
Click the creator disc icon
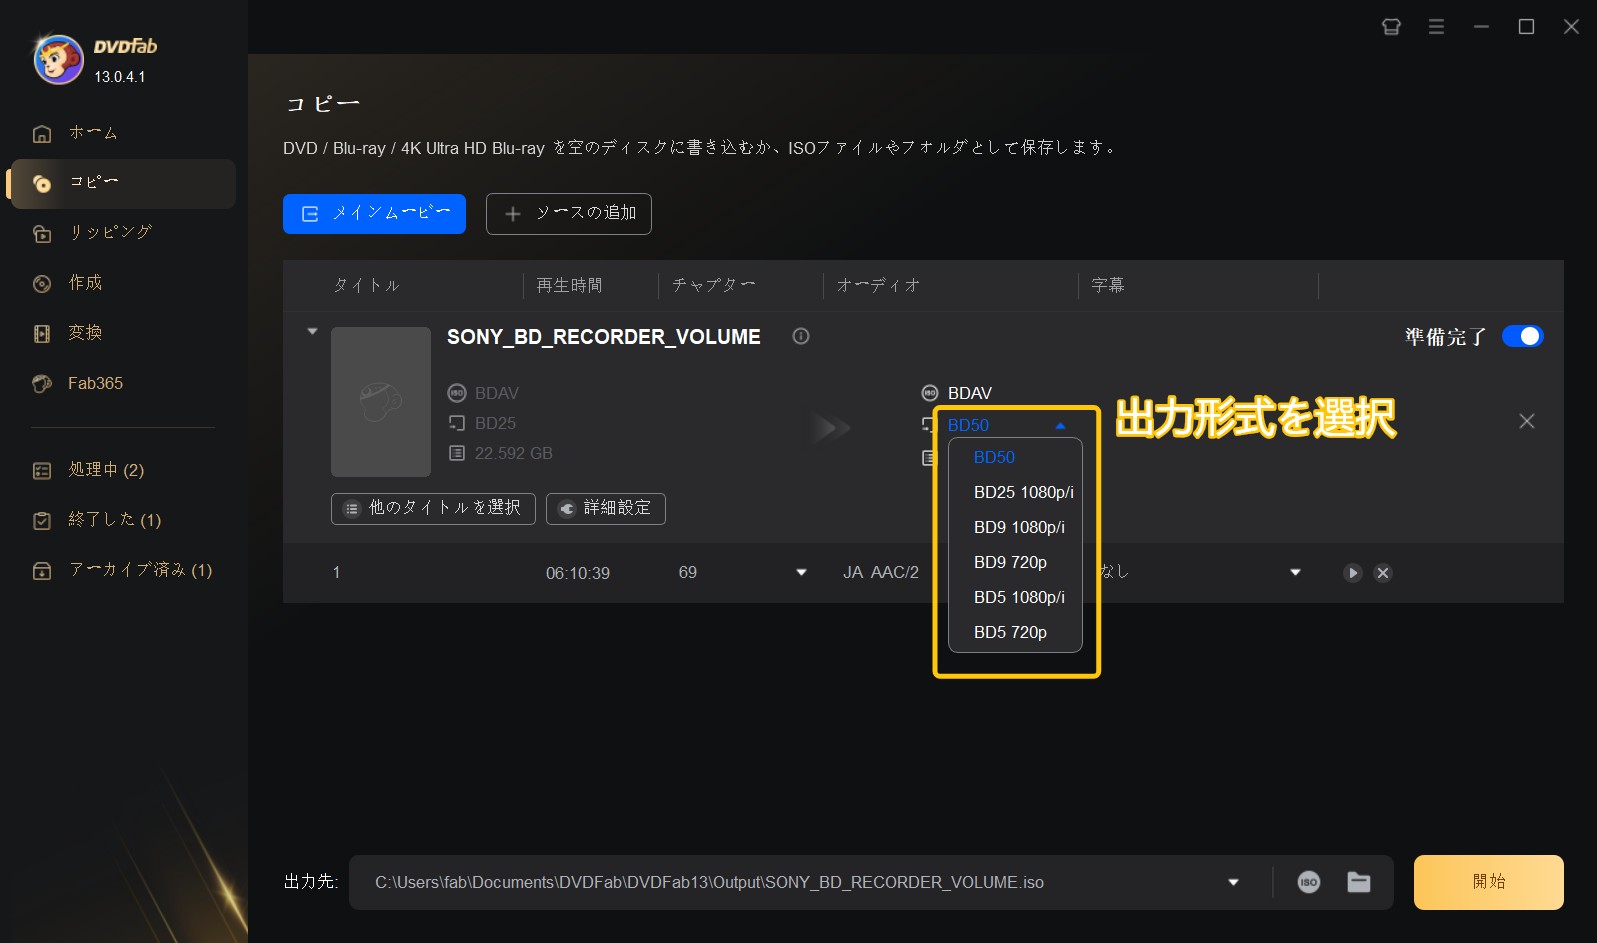coord(42,284)
